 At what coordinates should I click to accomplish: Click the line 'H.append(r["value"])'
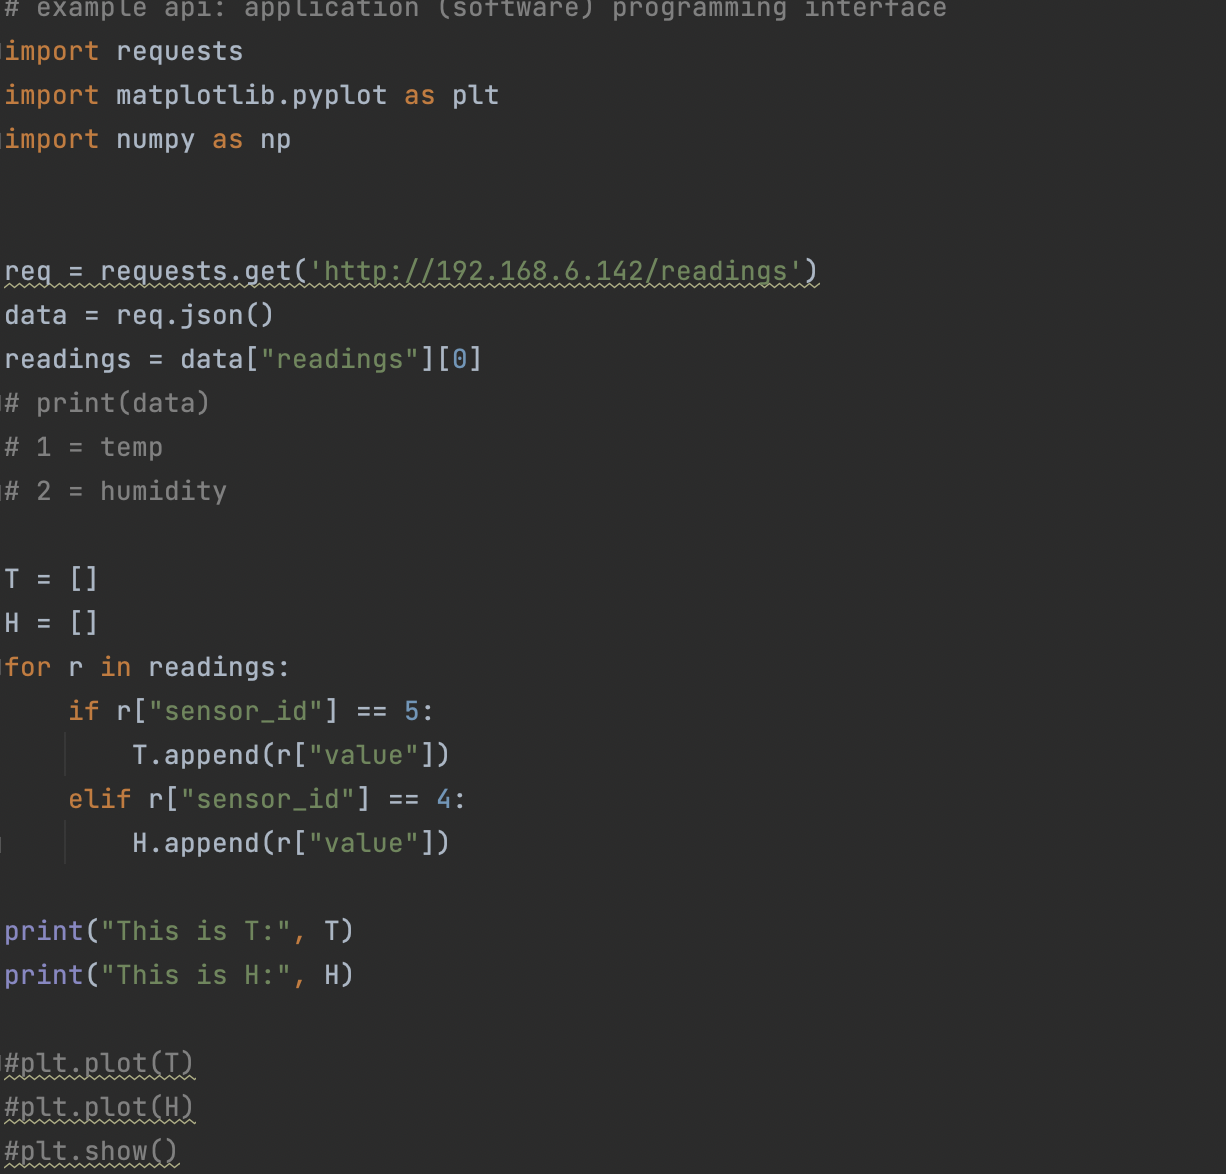click(291, 843)
